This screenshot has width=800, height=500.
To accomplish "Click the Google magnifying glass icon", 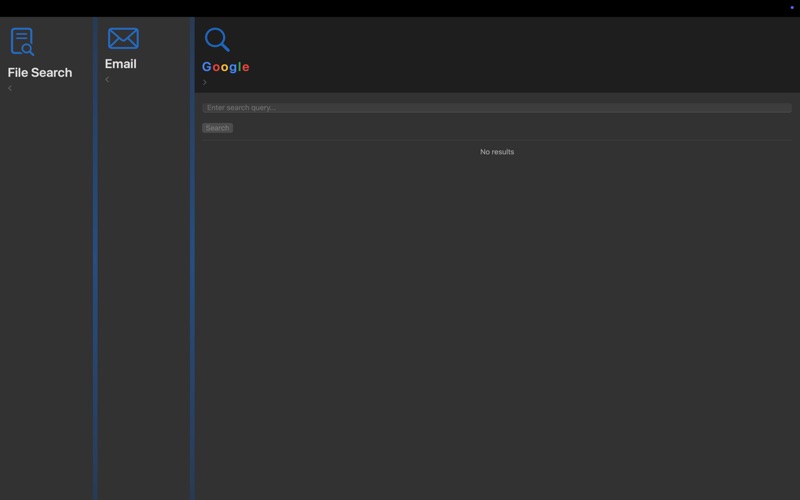I will (x=217, y=40).
